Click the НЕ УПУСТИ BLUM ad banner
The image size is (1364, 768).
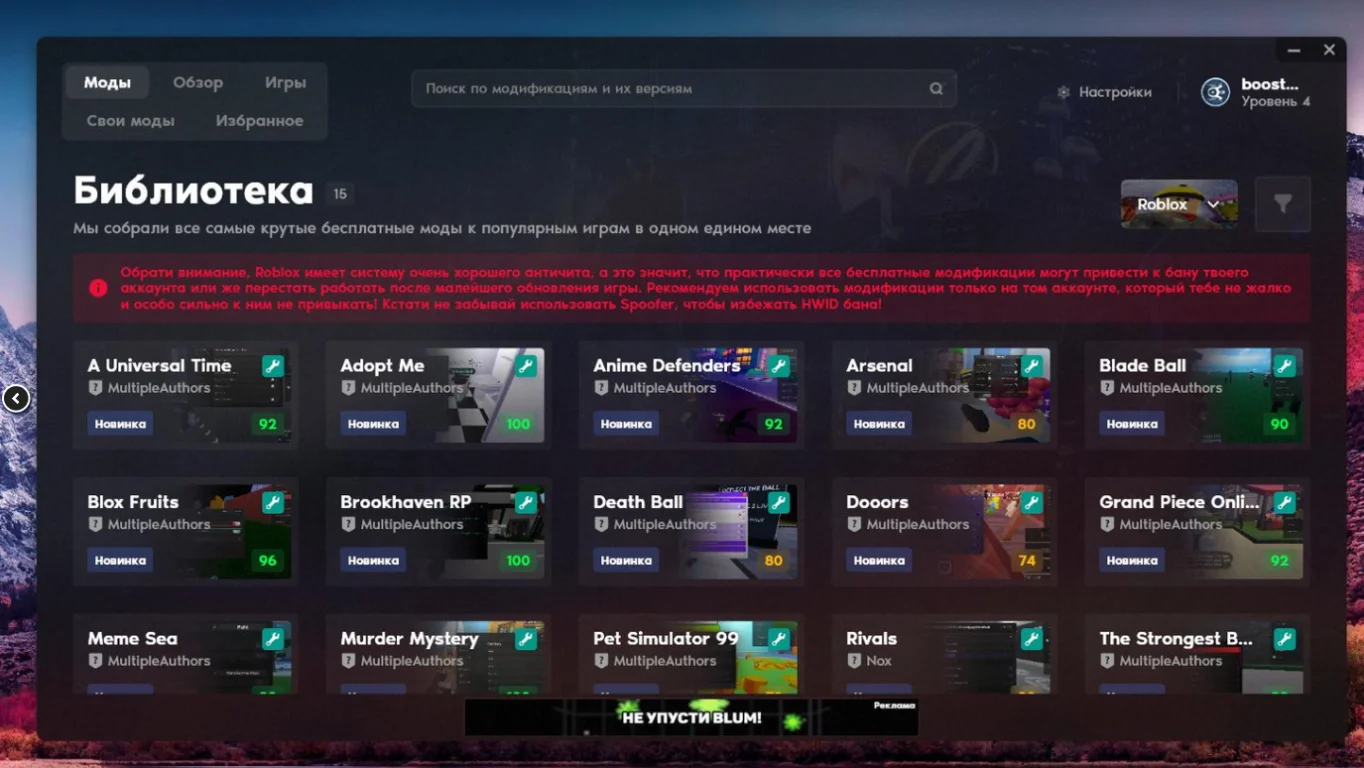pyautogui.click(x=691, y=717)
